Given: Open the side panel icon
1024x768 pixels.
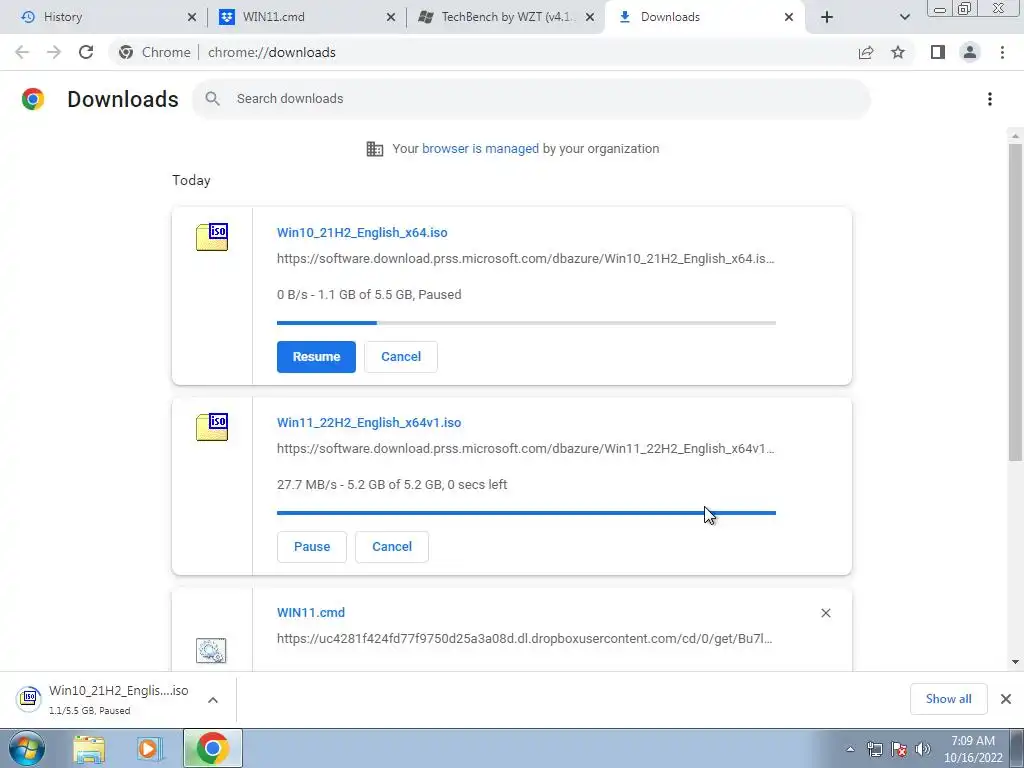Looking at the screenshot, I should (938, 52).
